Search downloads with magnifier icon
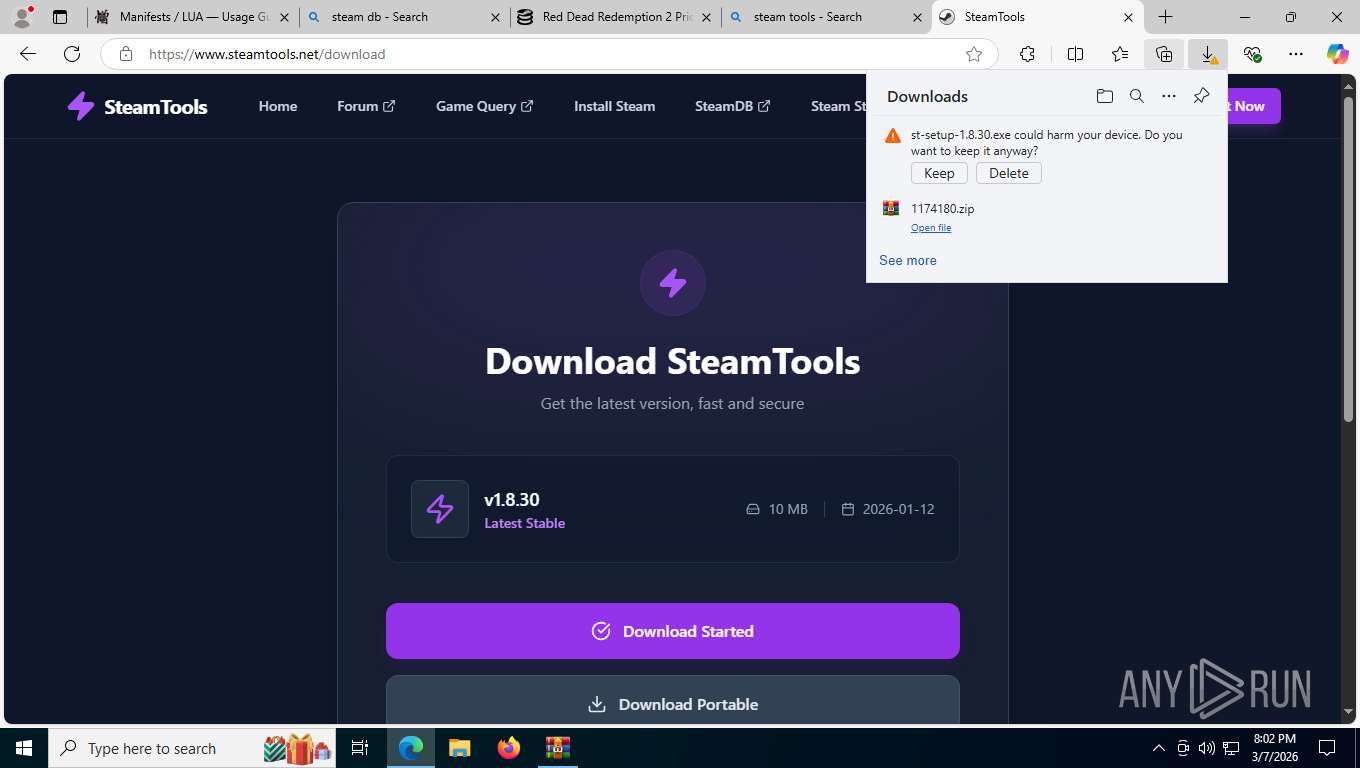This screenshot has width=1360, height=768. (1137, 96)
